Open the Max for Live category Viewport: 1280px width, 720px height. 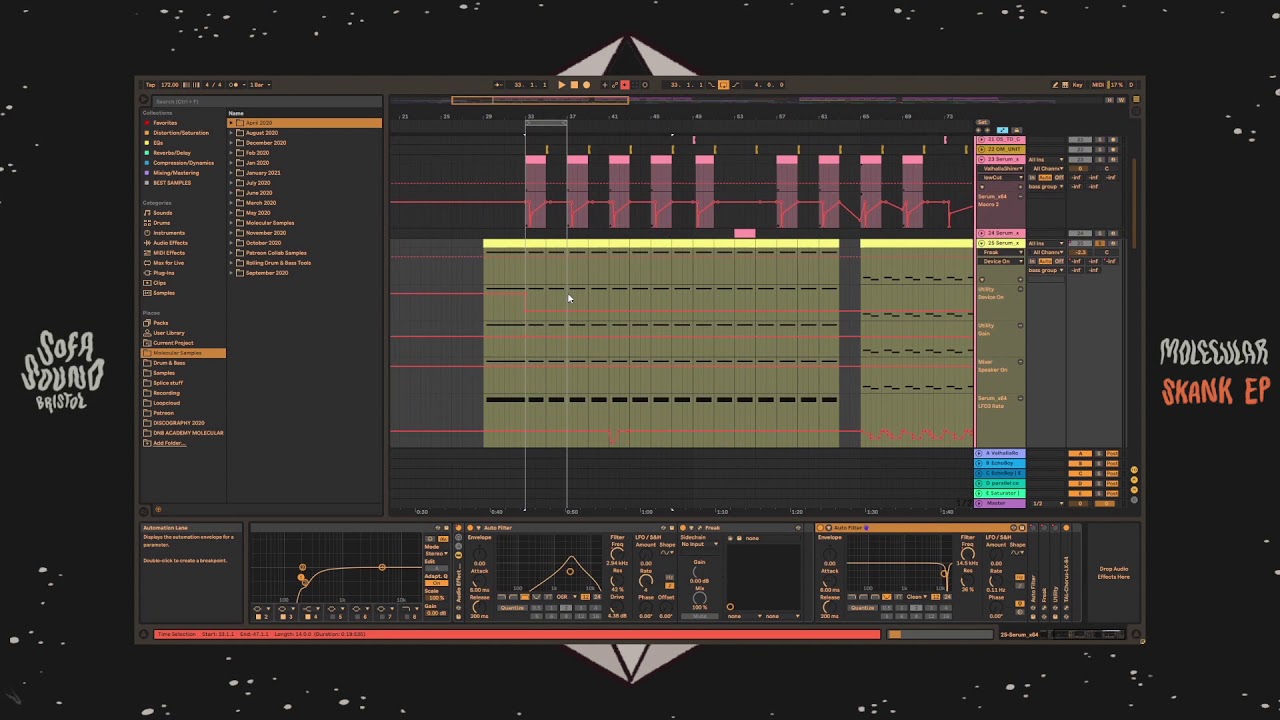(168, 263)
